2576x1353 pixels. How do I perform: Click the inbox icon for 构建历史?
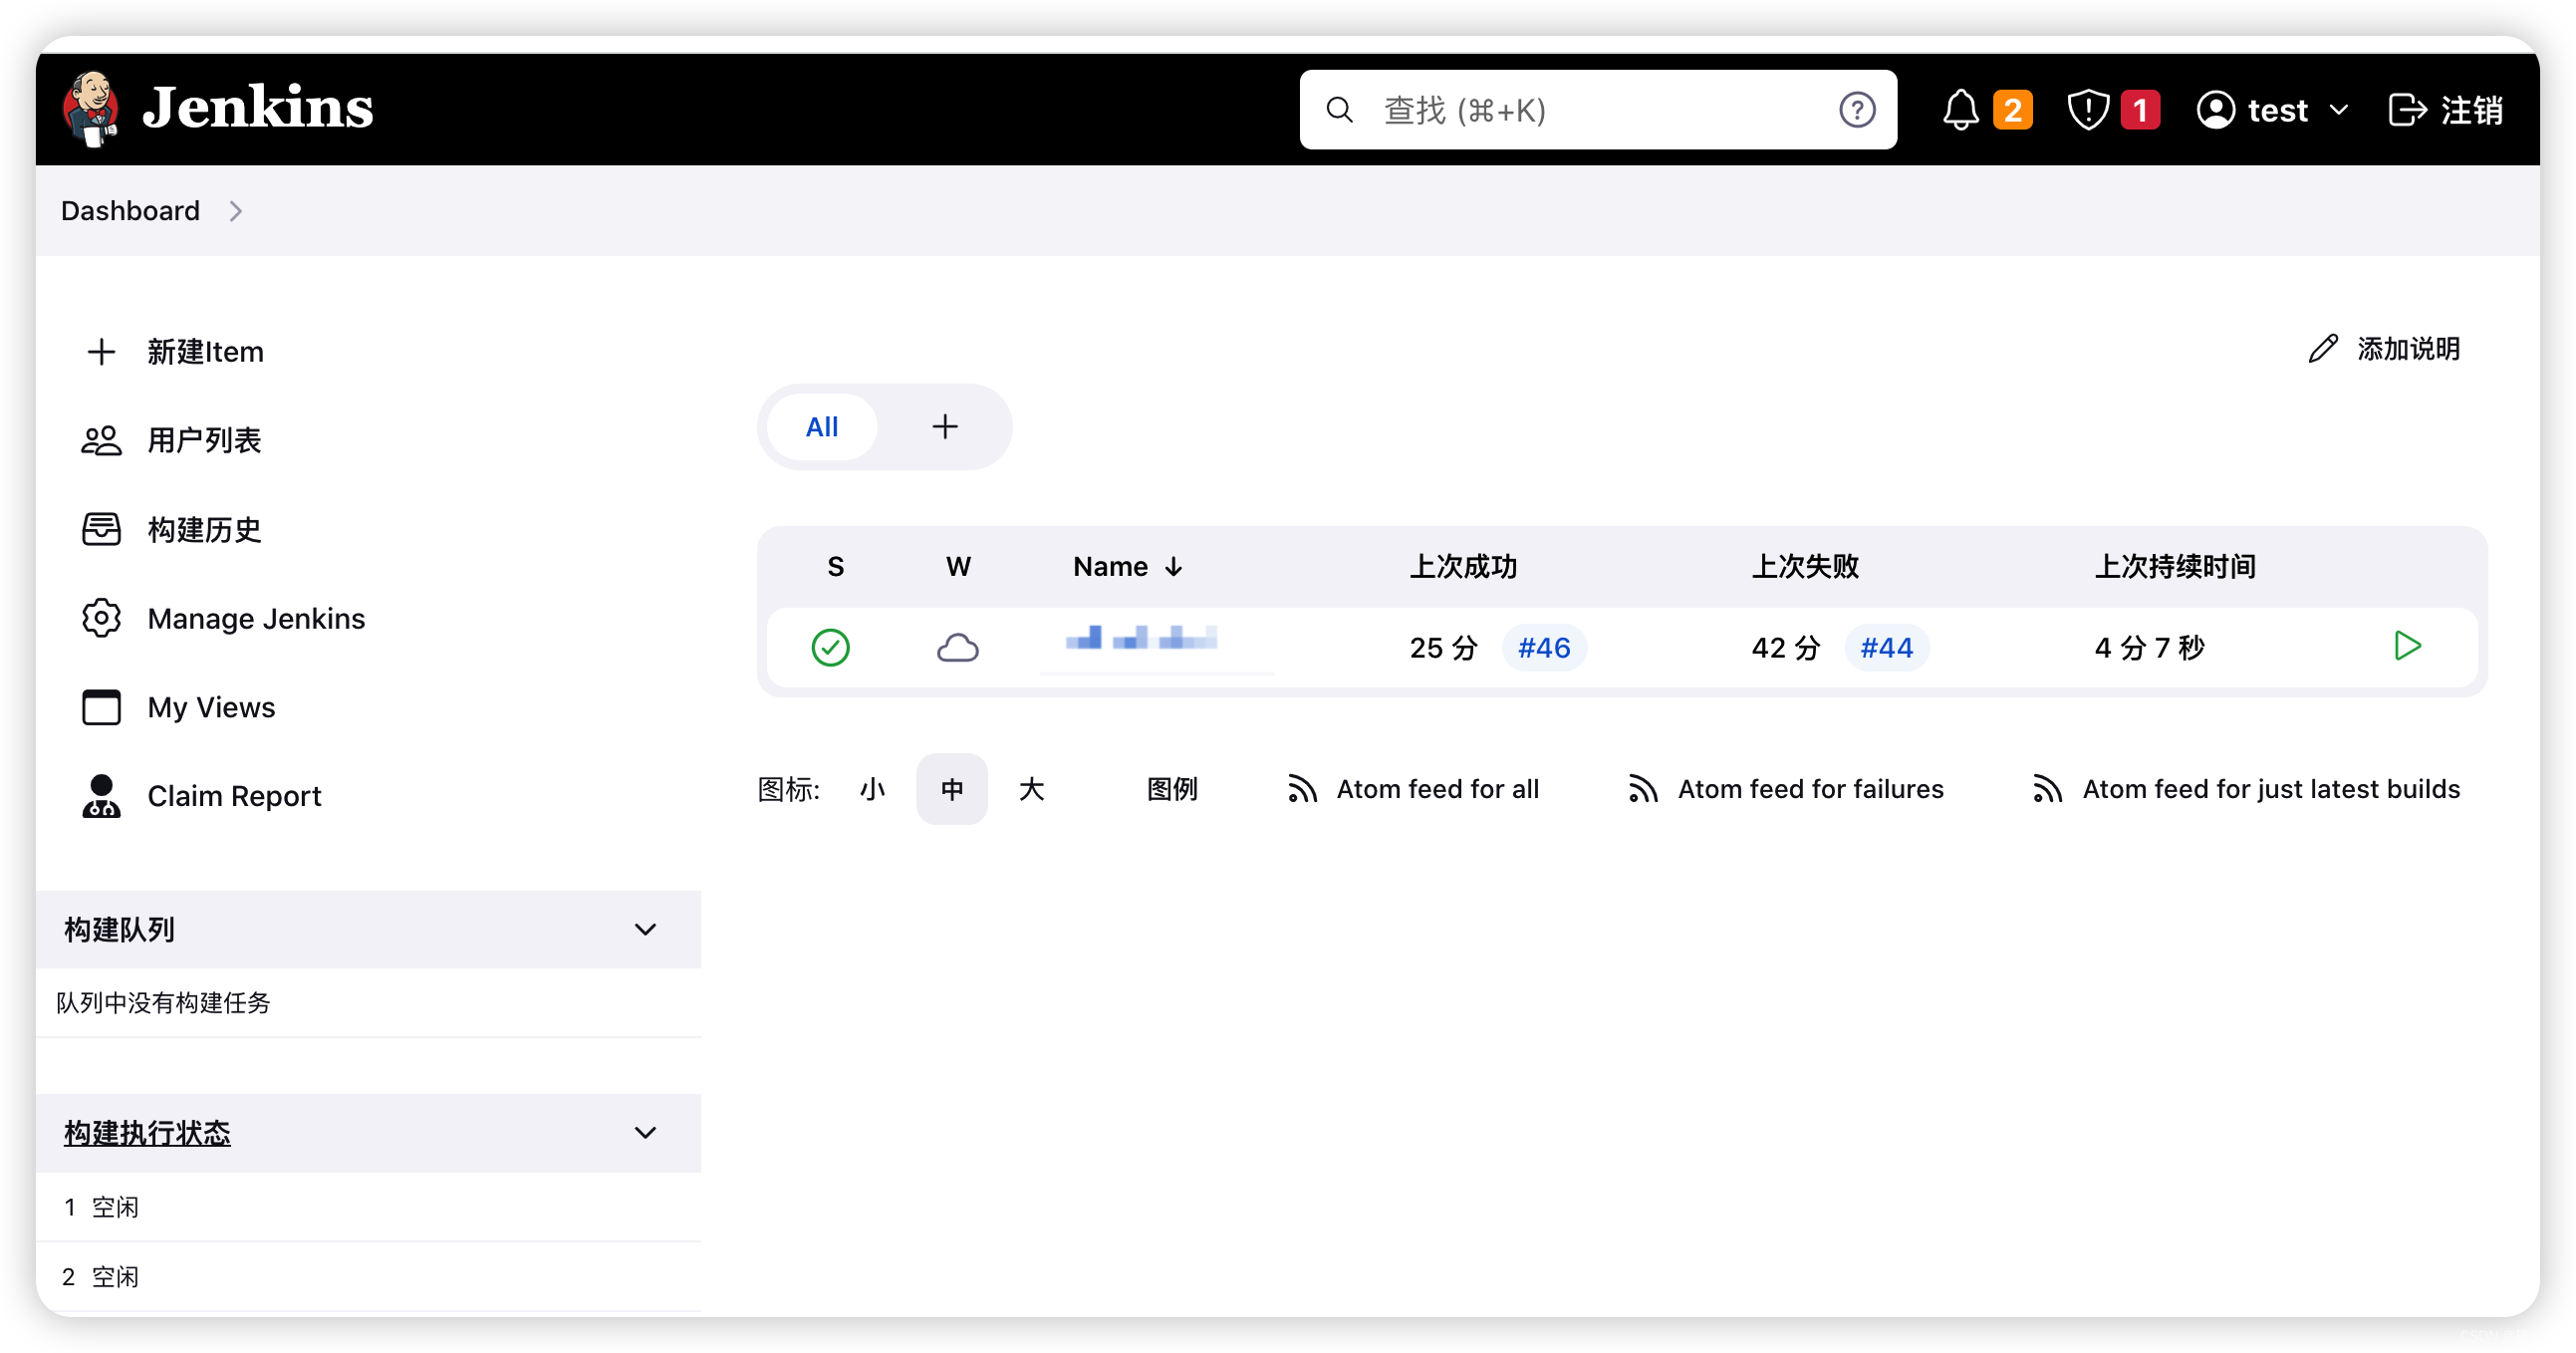(x=101, y=530)
